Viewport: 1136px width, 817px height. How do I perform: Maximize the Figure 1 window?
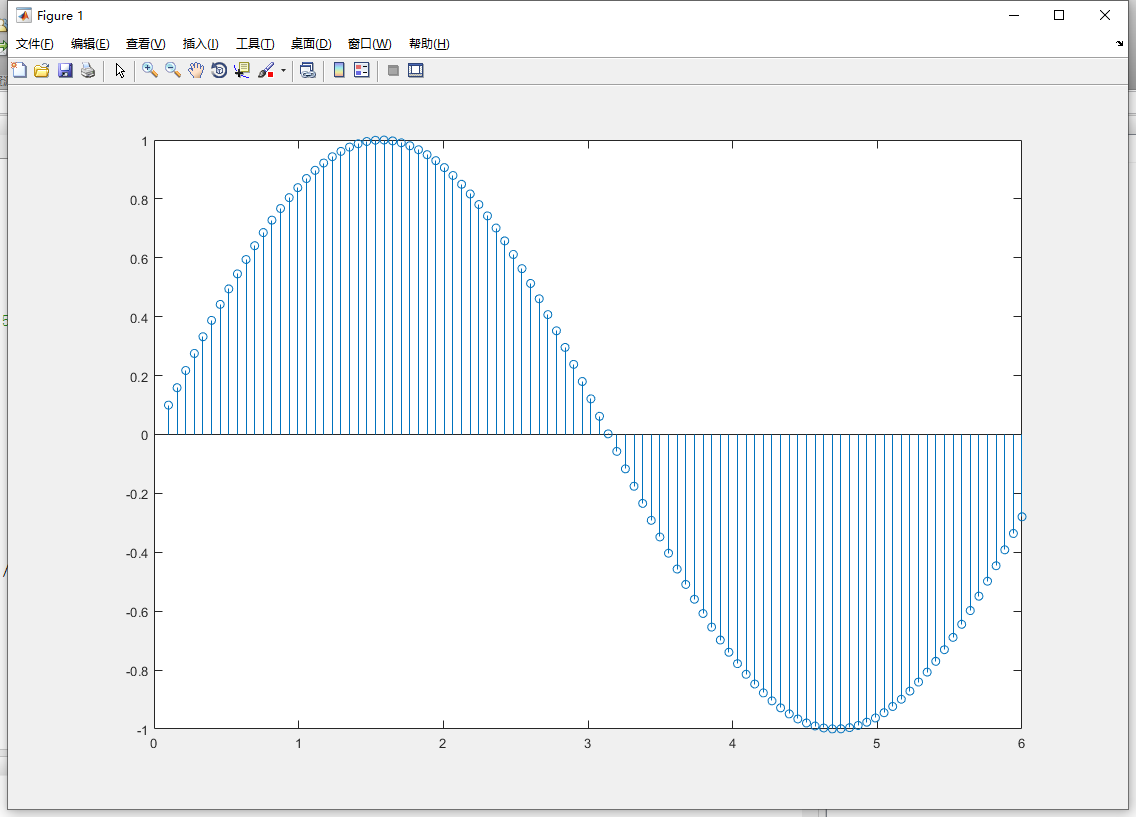[x=1059, y=15]
